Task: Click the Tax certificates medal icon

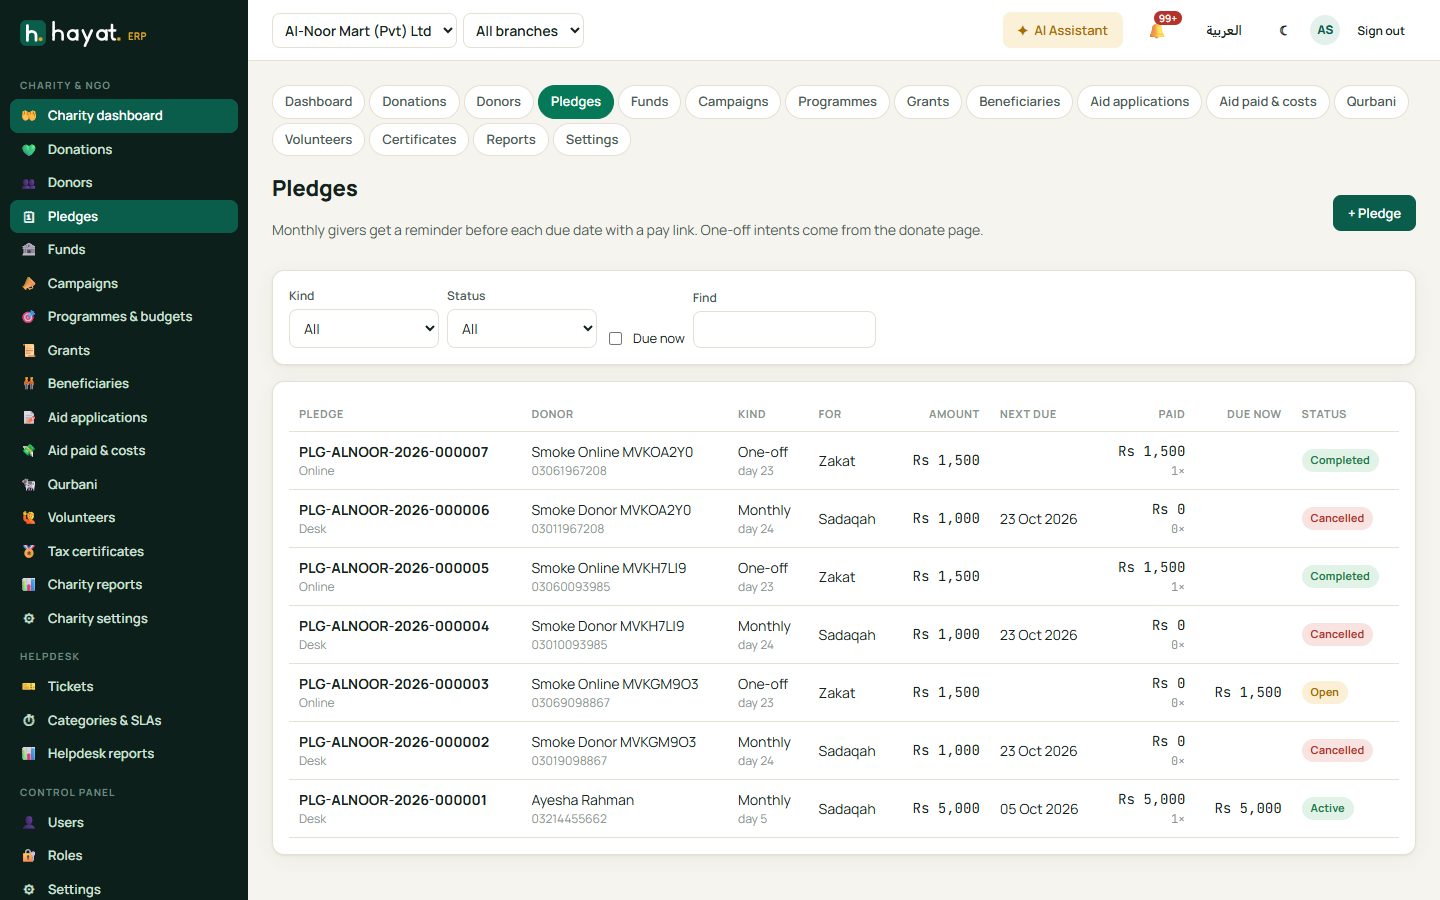Action: [x=29, y=552]
